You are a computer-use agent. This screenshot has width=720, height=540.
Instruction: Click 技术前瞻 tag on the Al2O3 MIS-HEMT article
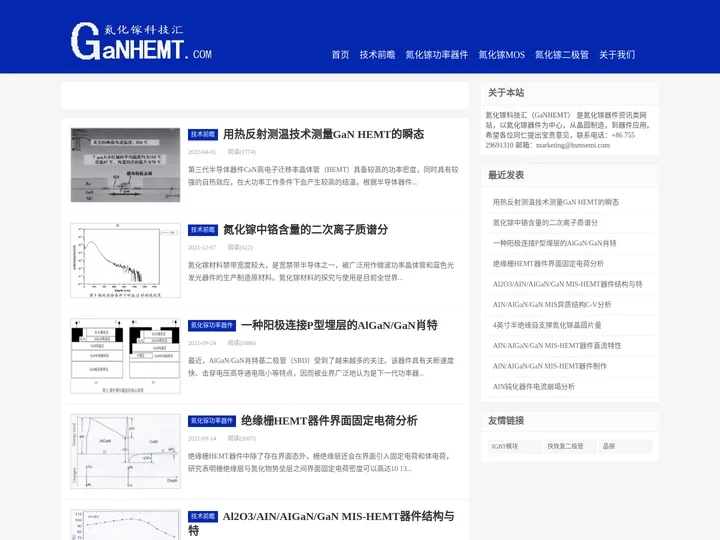[202, 517]
